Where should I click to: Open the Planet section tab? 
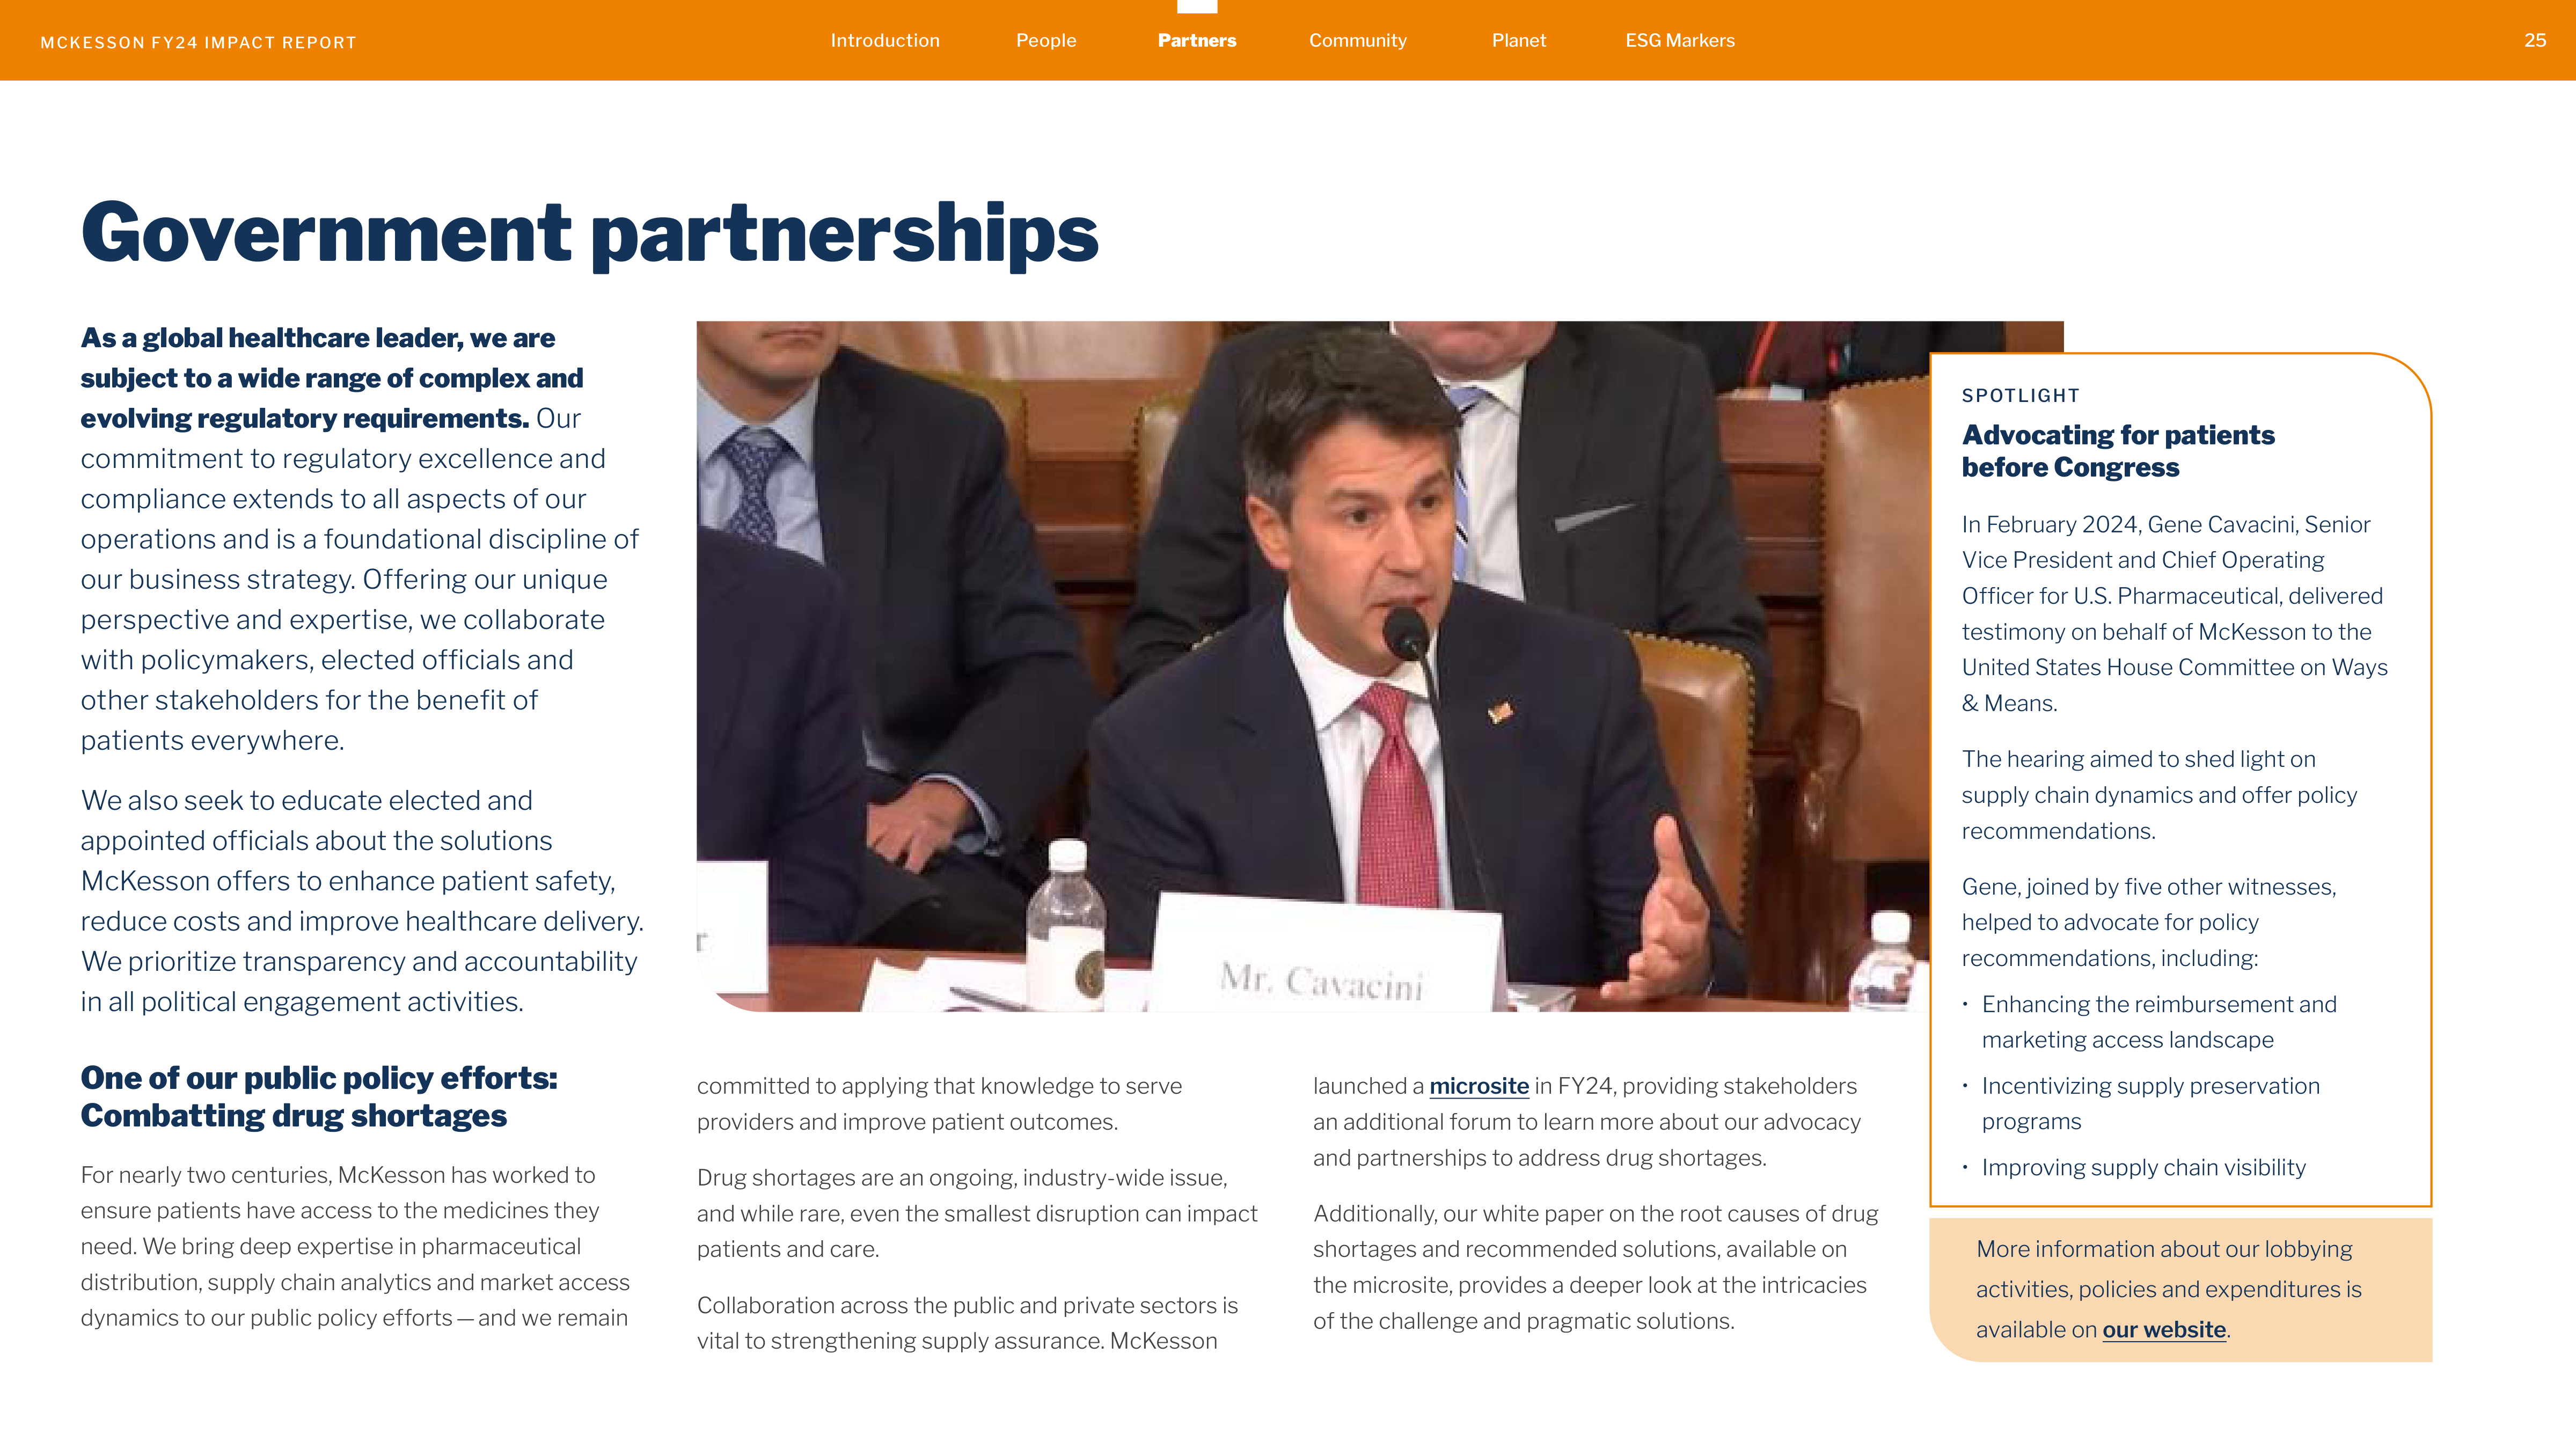coord(1518,41)
